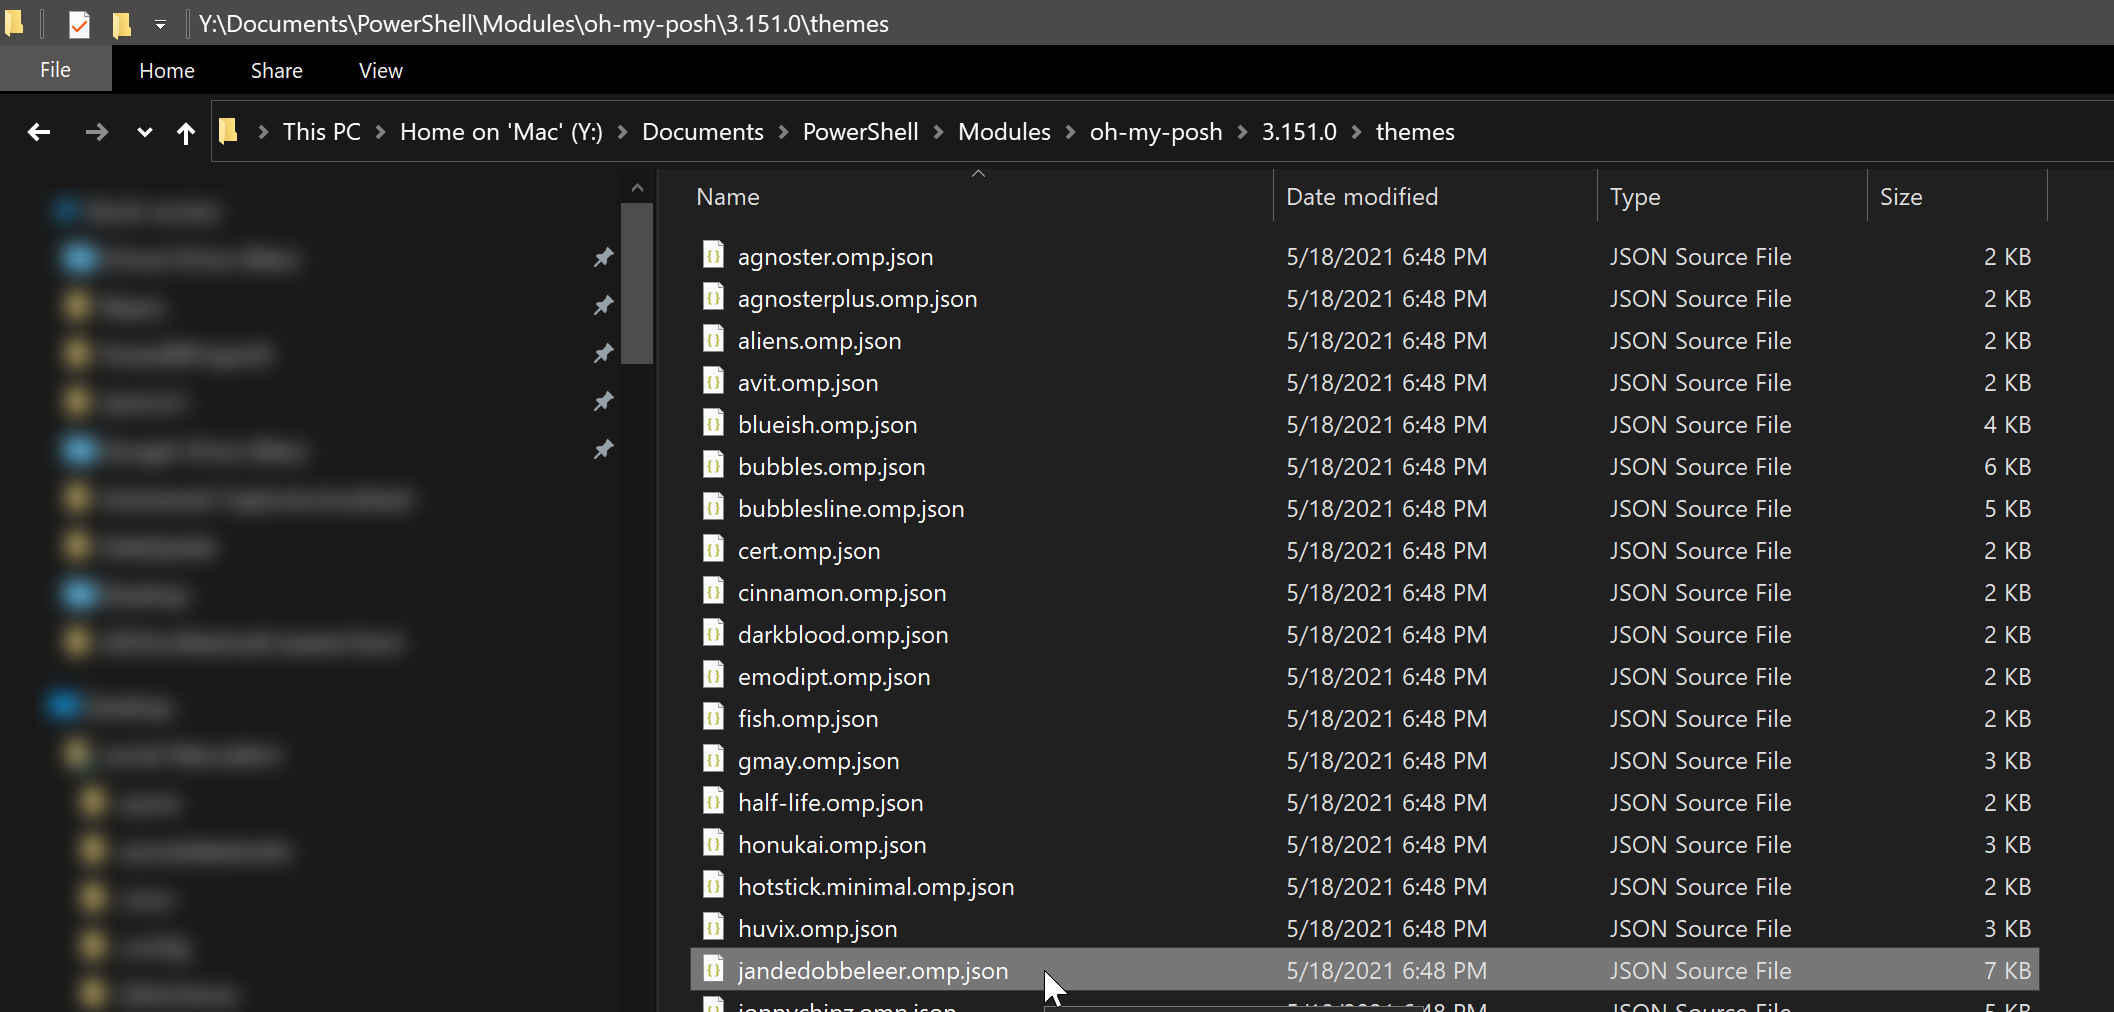This screenshot has height=1012, width=2114.
Task: Click the oh-my-posh breadcrumb
Action: (x=1156, y=132)
